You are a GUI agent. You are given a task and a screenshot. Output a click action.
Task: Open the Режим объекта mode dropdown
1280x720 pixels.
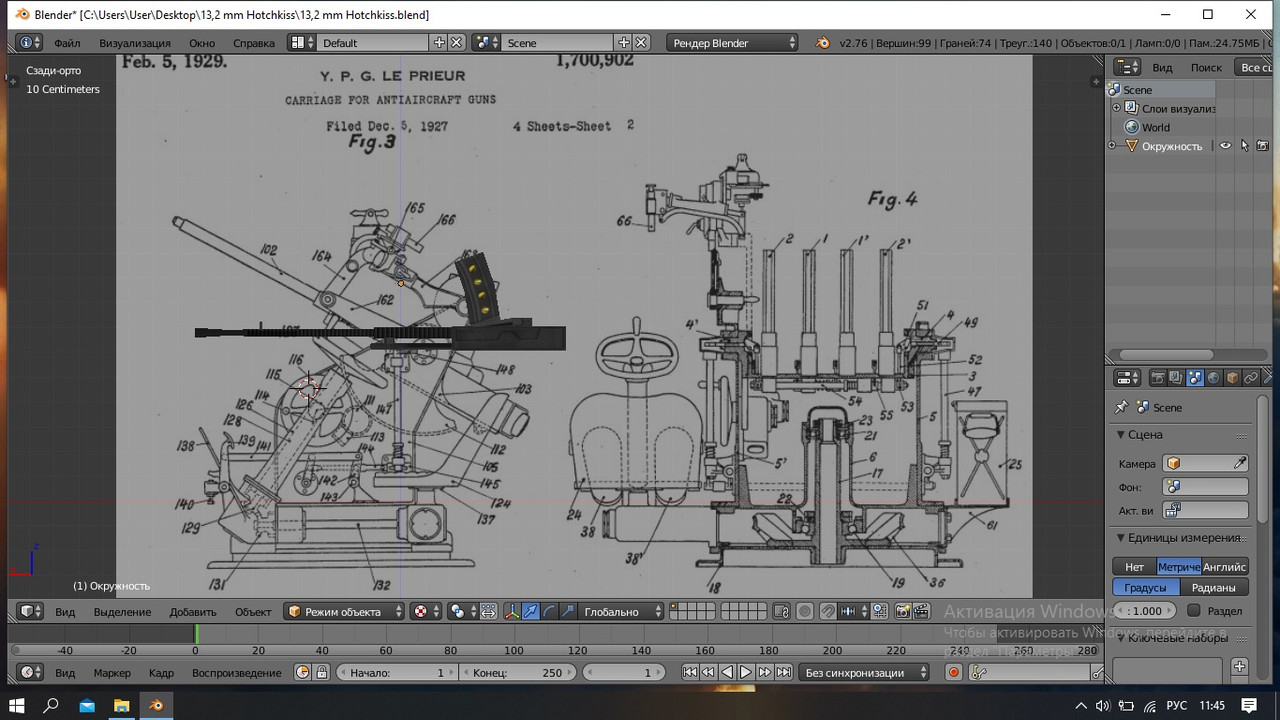coord(345,612)
